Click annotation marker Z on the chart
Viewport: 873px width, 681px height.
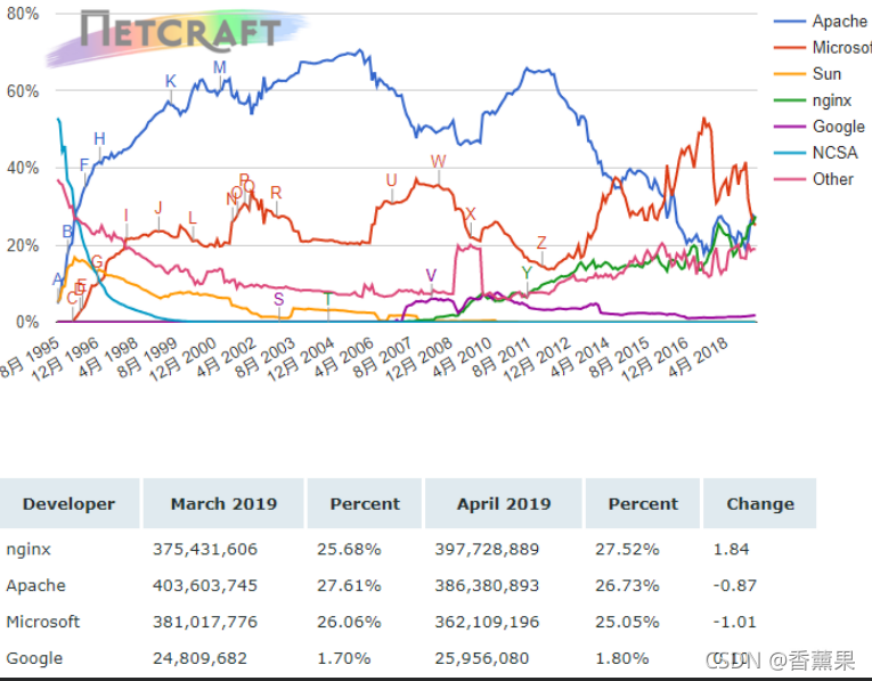(542, 244)
